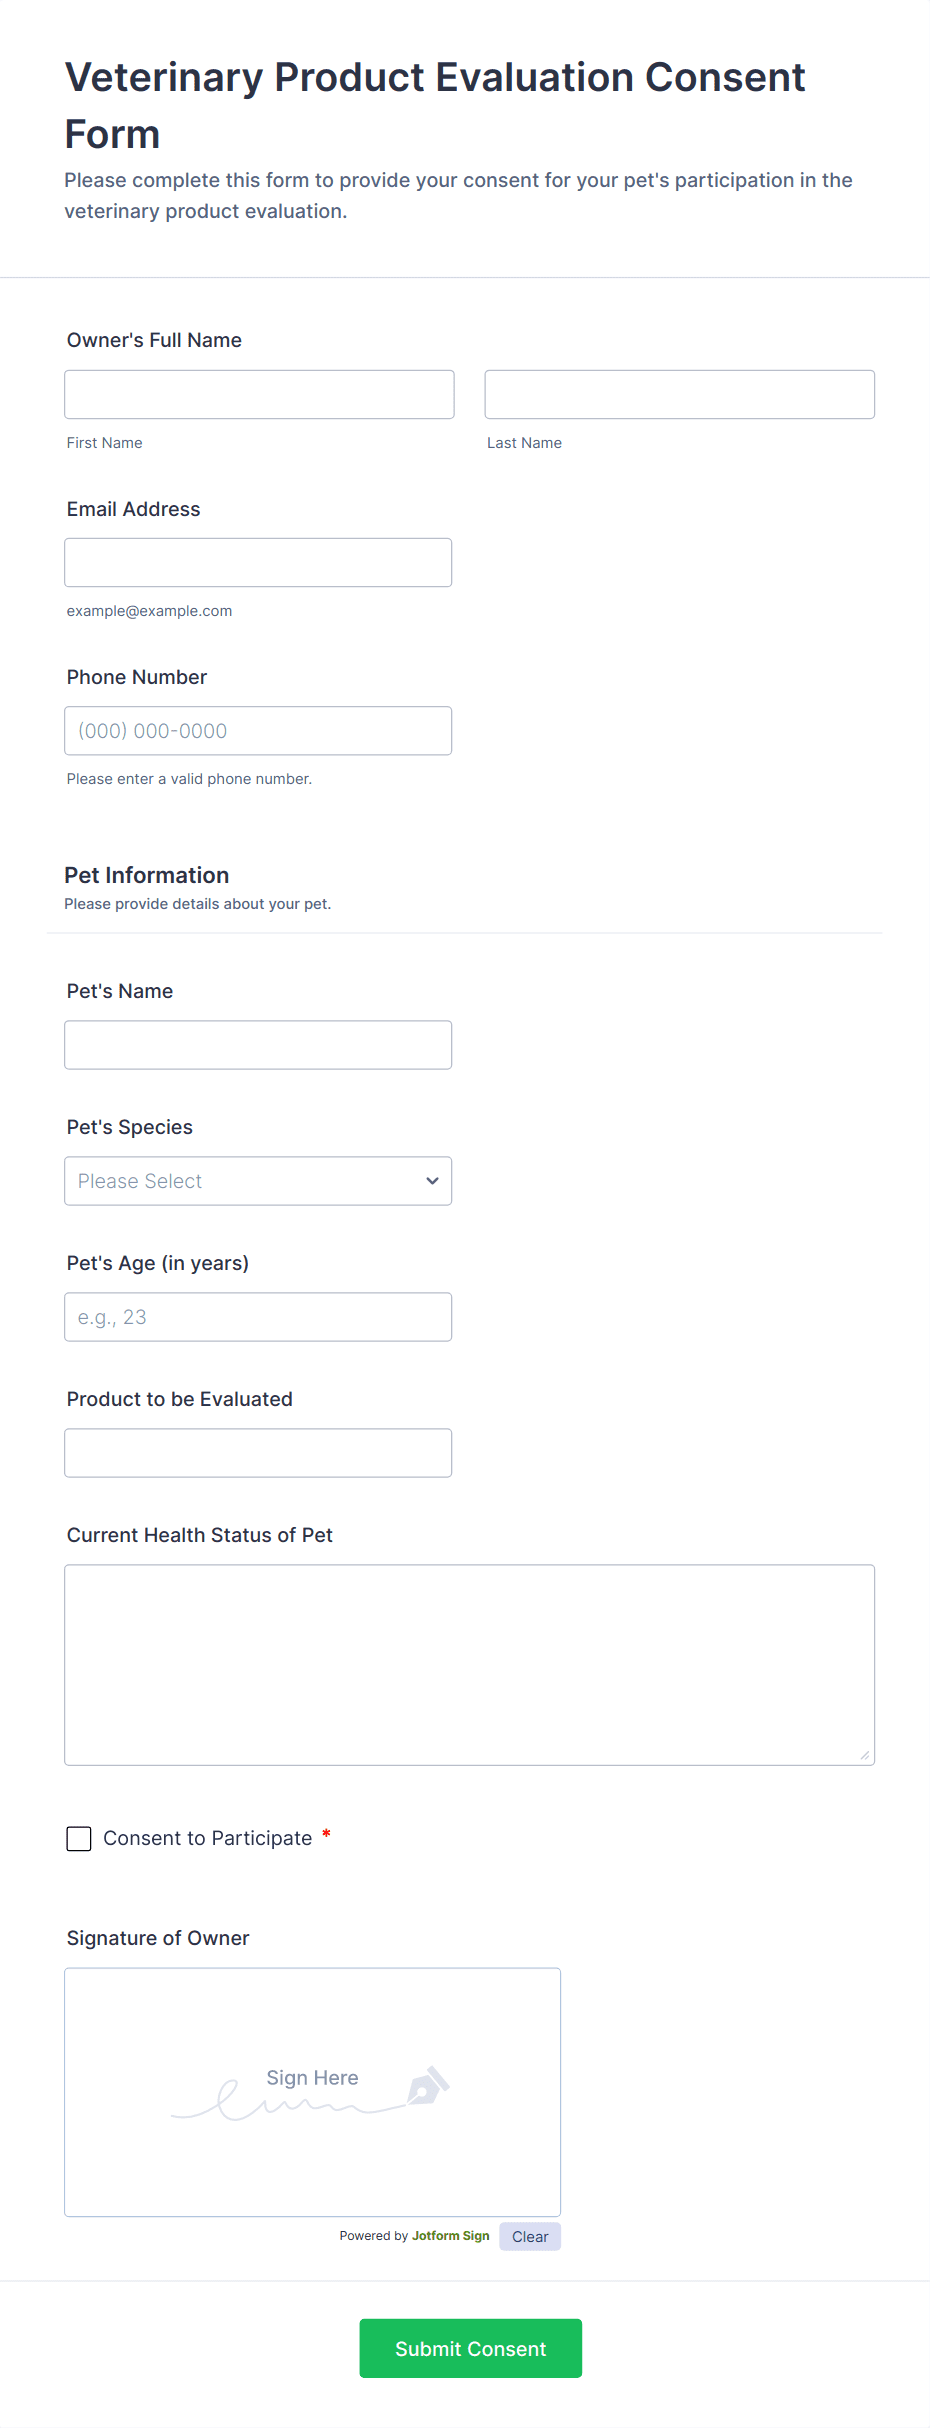Image resolution: width=930 pixels, height=2428 pixels.
Task: Check the Consent to Participate checkbox
Action: [79, 1838]
